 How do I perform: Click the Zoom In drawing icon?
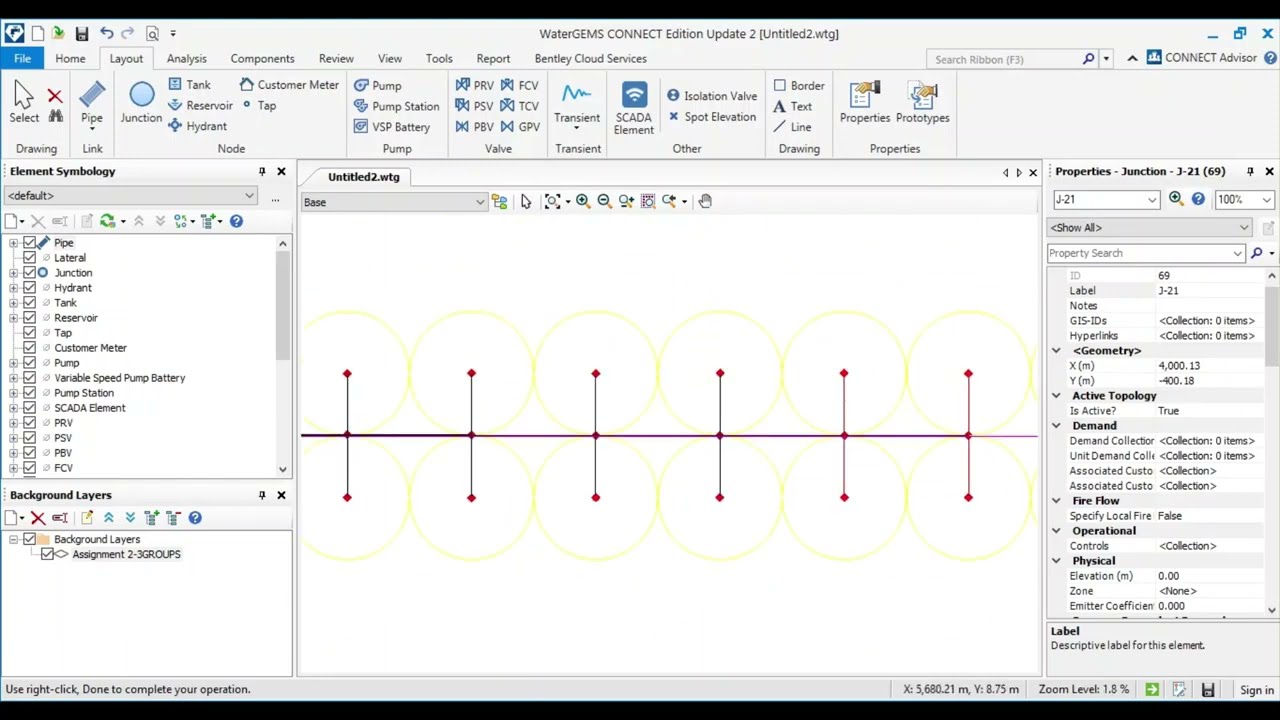[x=582, y=201]
